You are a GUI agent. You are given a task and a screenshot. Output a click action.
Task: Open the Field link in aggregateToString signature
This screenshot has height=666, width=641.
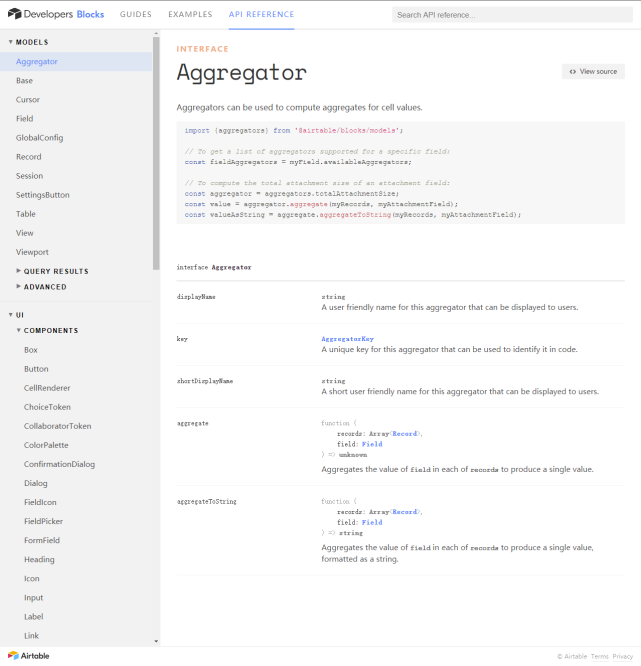[372, 522]
